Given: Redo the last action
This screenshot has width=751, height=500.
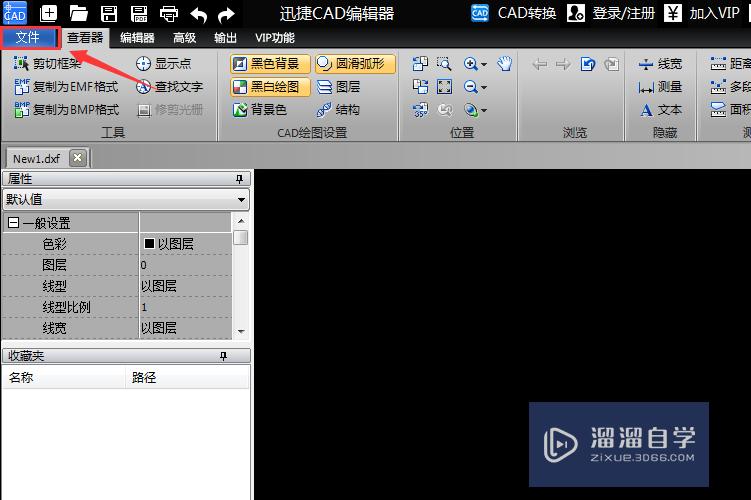Looking at the screenshot, I should coord(226,14).
